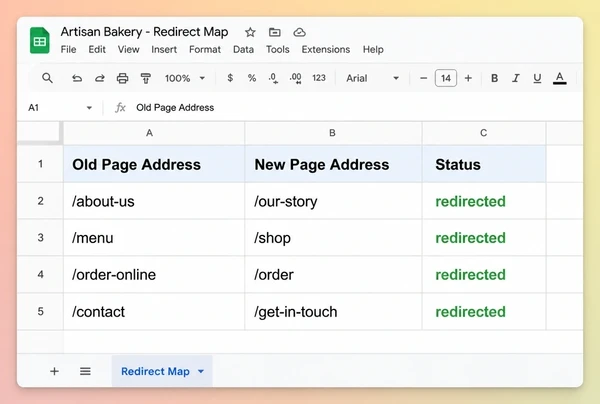This screenshot has width=600, height=404.
Task: Select the /order-online cell
Action: point(154,274)
